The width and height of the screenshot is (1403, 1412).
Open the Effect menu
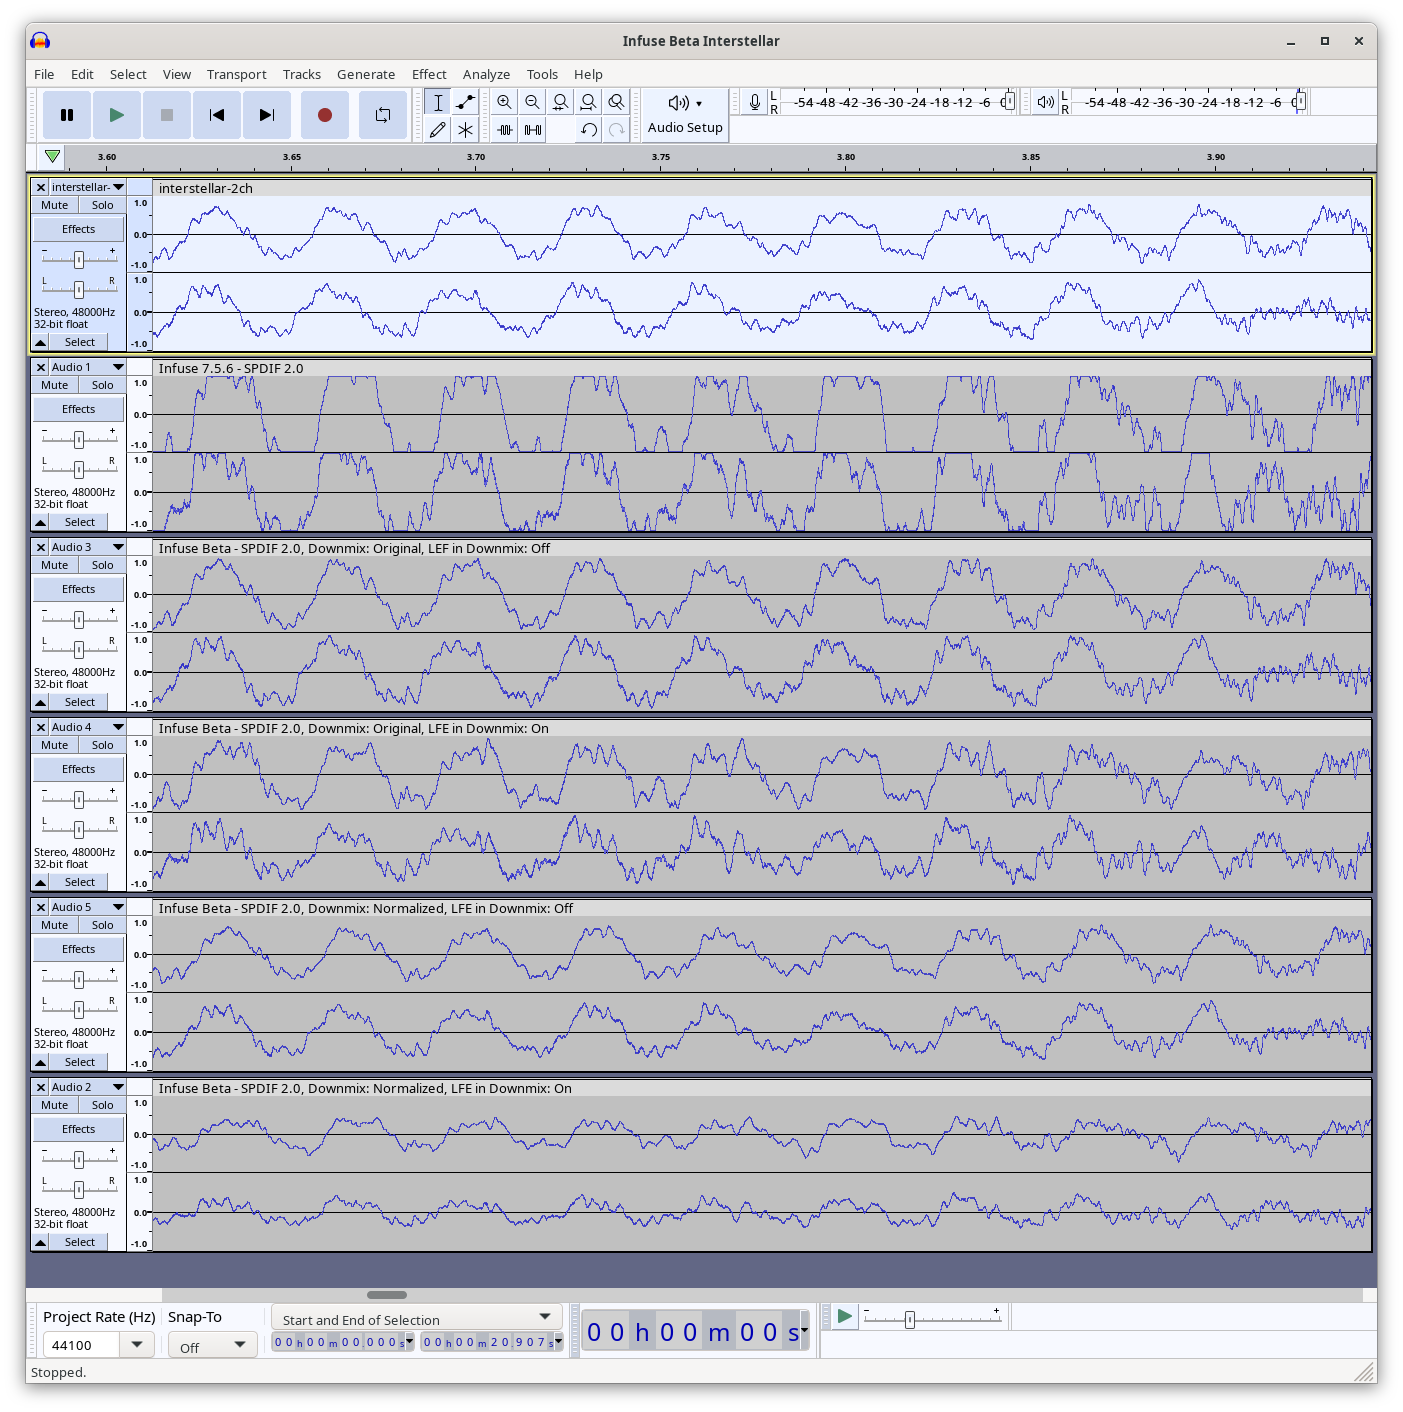429,74
